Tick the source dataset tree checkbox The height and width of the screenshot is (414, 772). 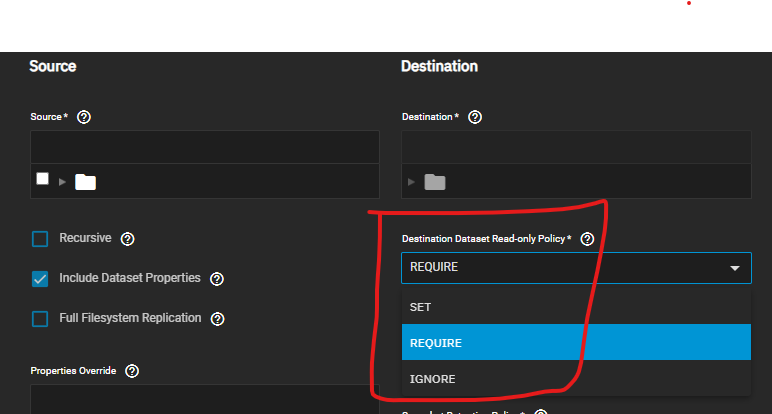tap(42, 178)
